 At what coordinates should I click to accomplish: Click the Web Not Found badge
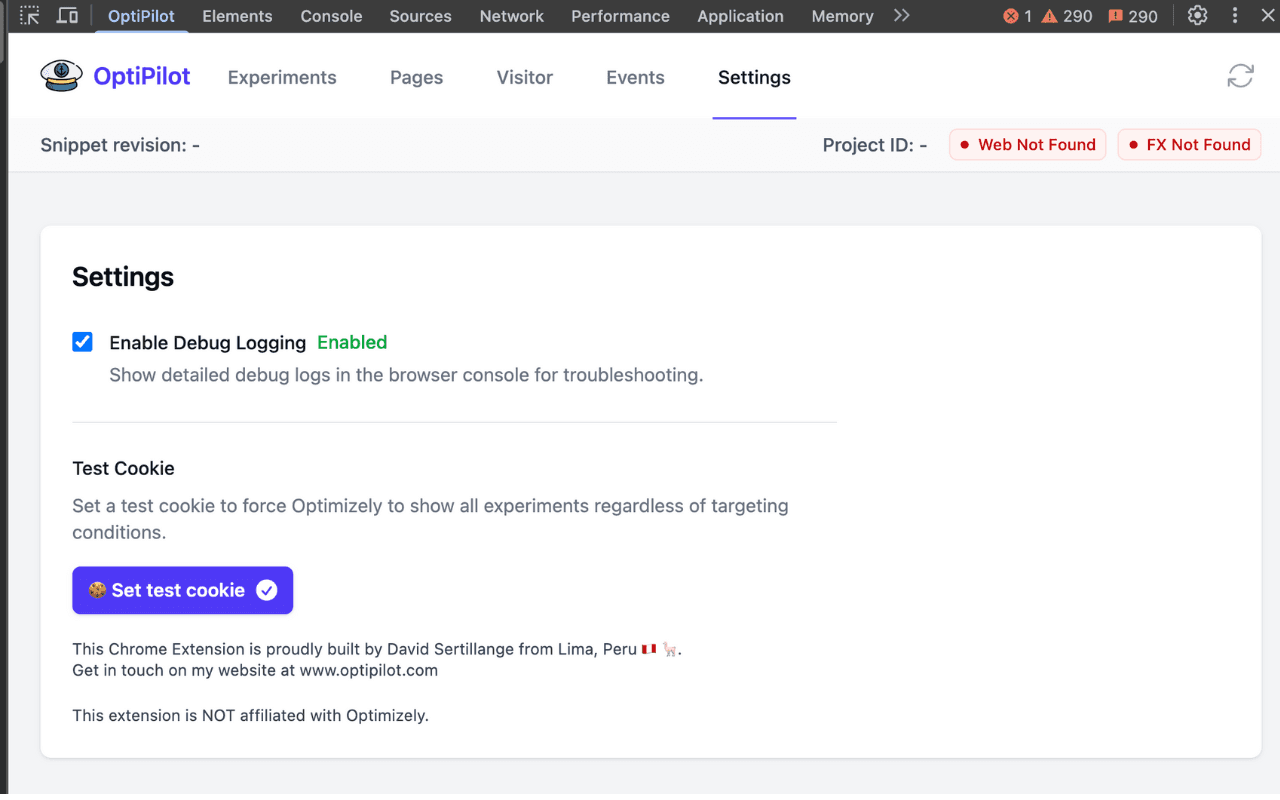pyautogui.click(x=1027, y=145)
